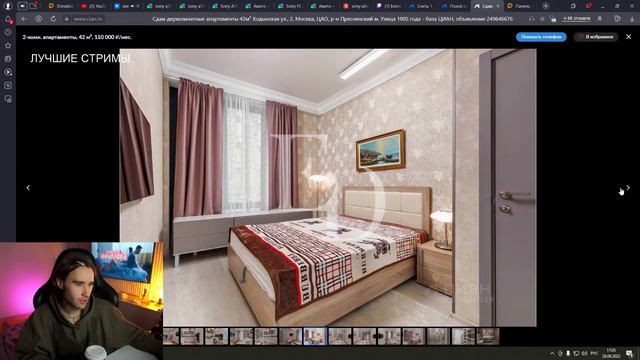Show the previous photo with the left arrow

coord(28,187)
